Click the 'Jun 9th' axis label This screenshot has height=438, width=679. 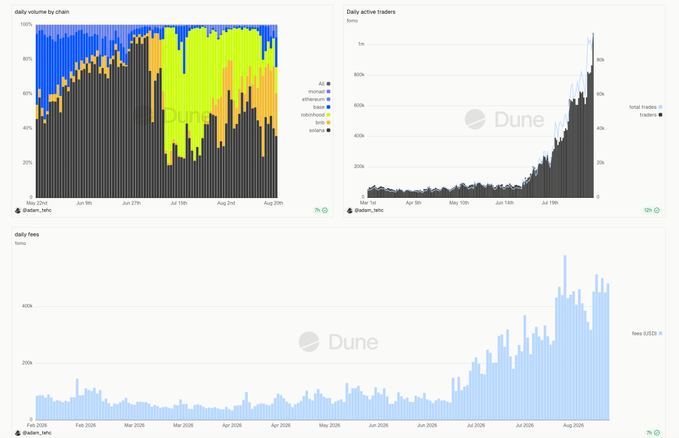[x=84, y=203]
